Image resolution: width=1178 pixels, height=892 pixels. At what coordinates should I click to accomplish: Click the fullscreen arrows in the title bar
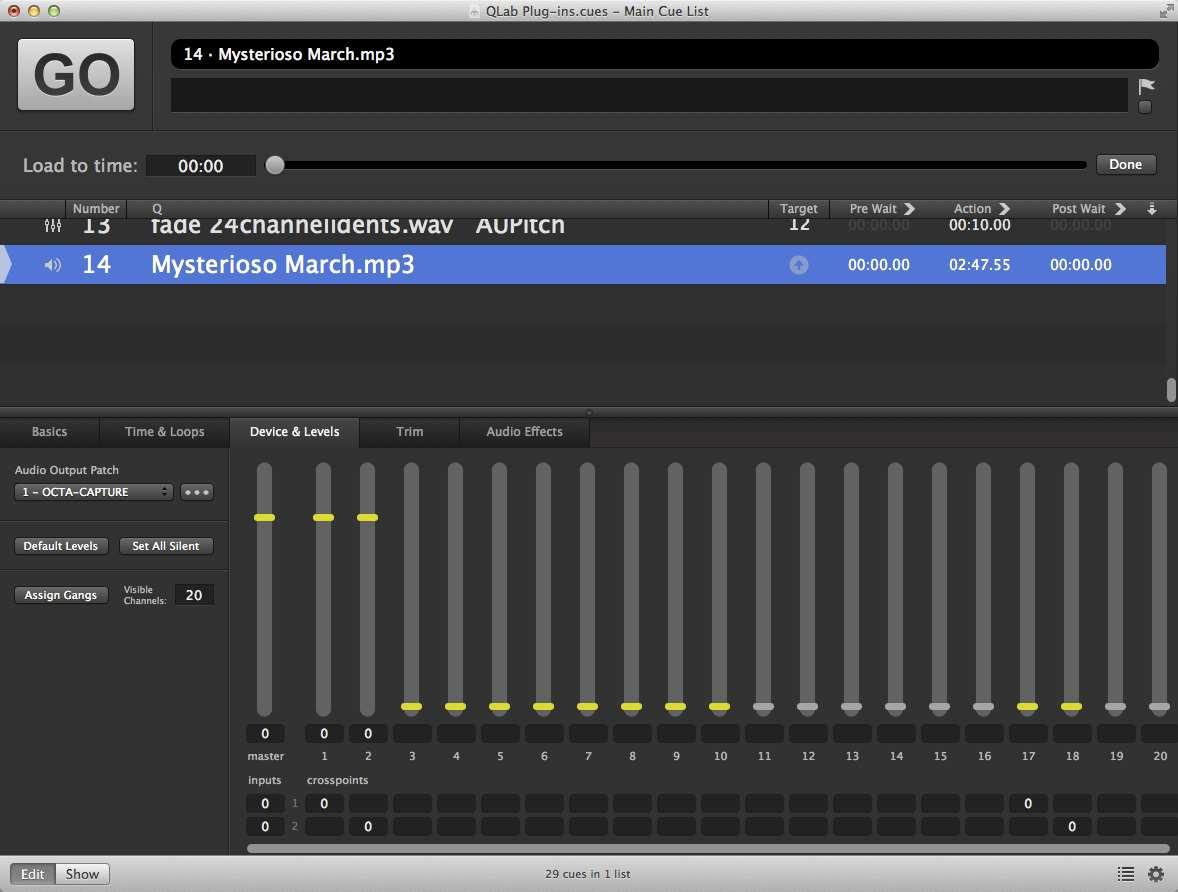pos(1165,11)
